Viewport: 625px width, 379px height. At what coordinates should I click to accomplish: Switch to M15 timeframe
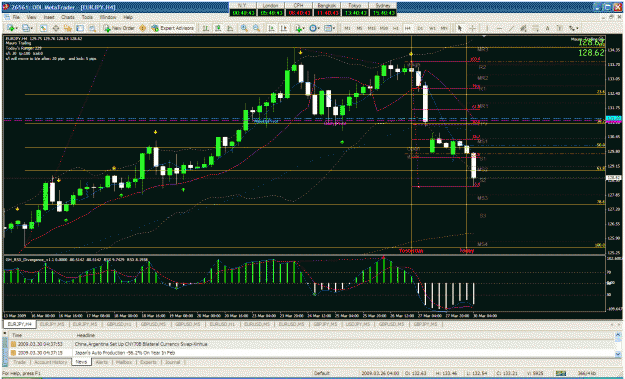click(x=371, y=28)
